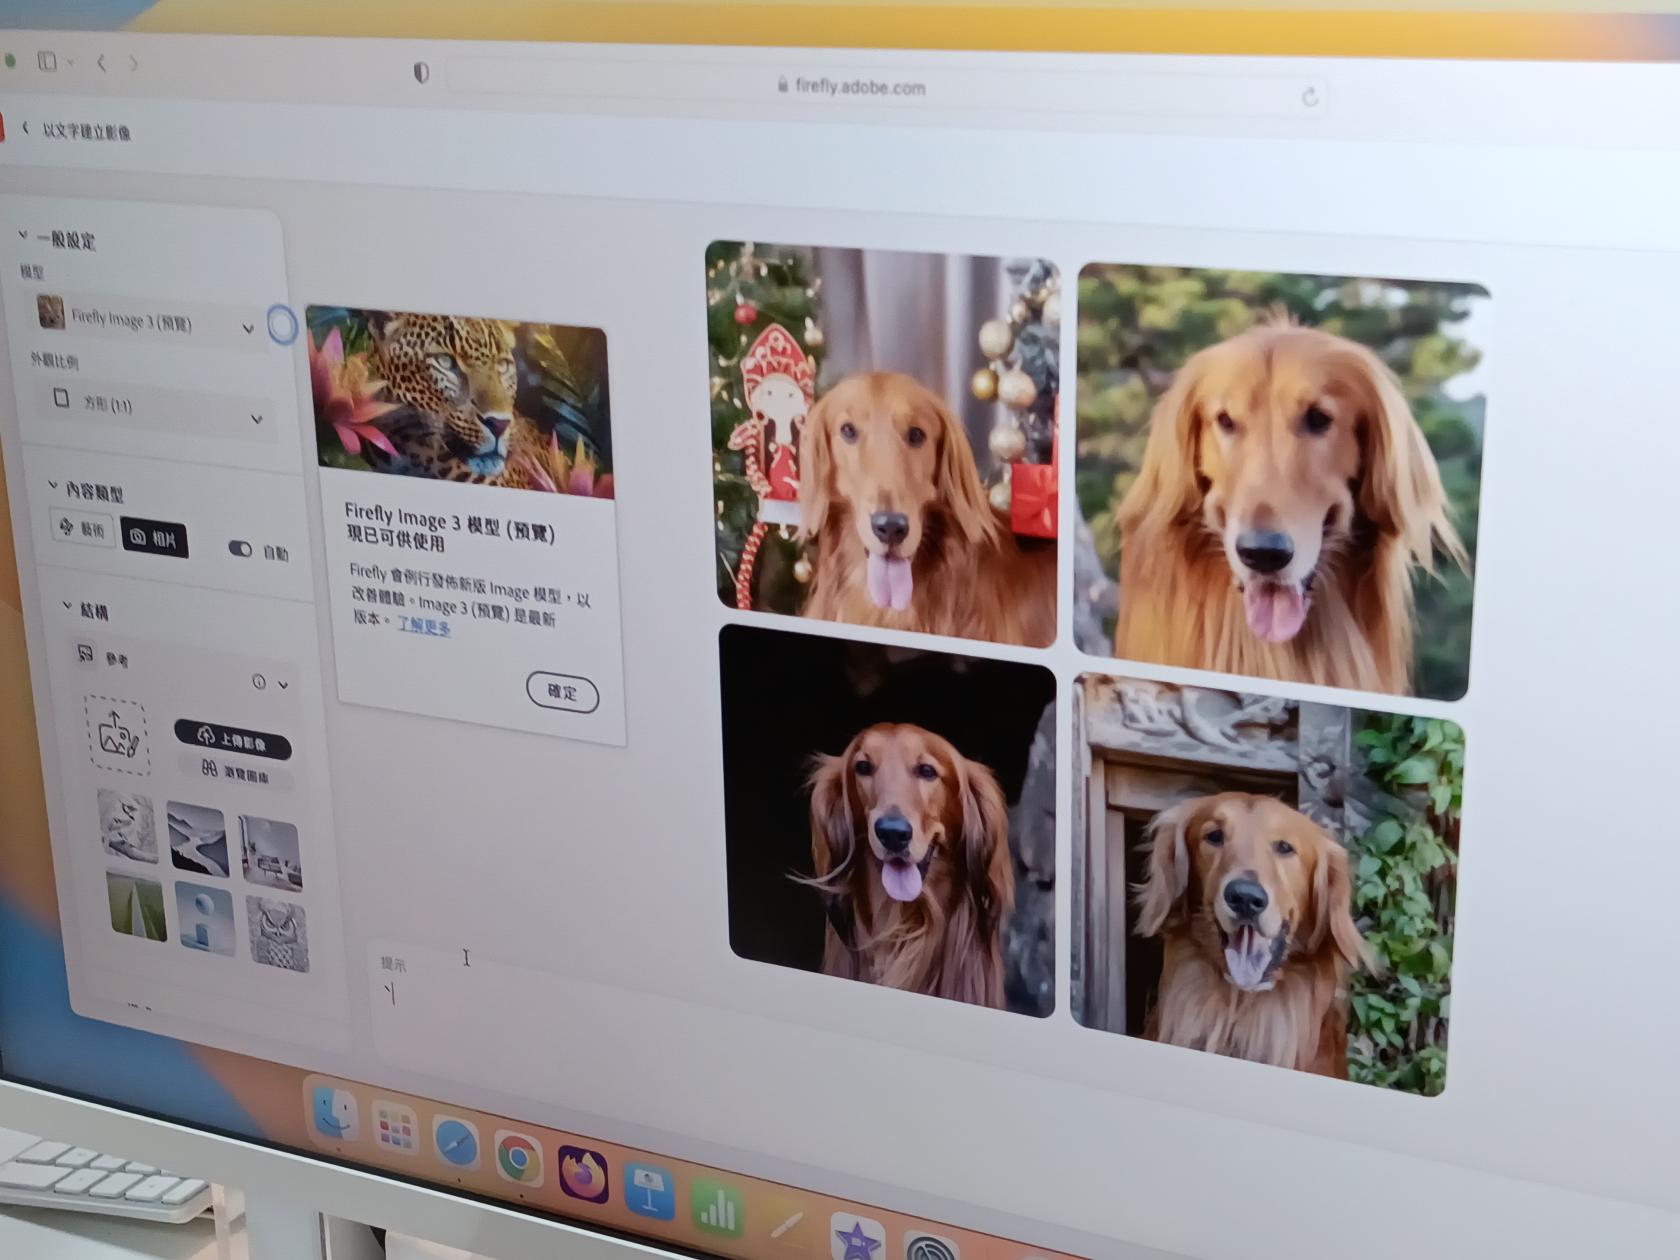1680x1260 pixels.
Task: Open Launchpad from the Dock
Action: point(394,1129)
